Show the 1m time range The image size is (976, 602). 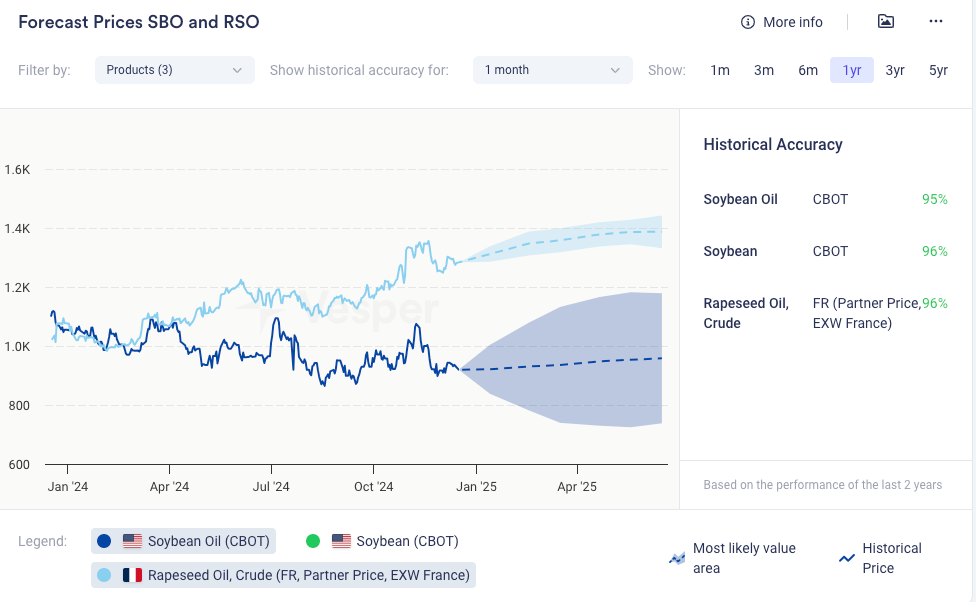[720, 70]
